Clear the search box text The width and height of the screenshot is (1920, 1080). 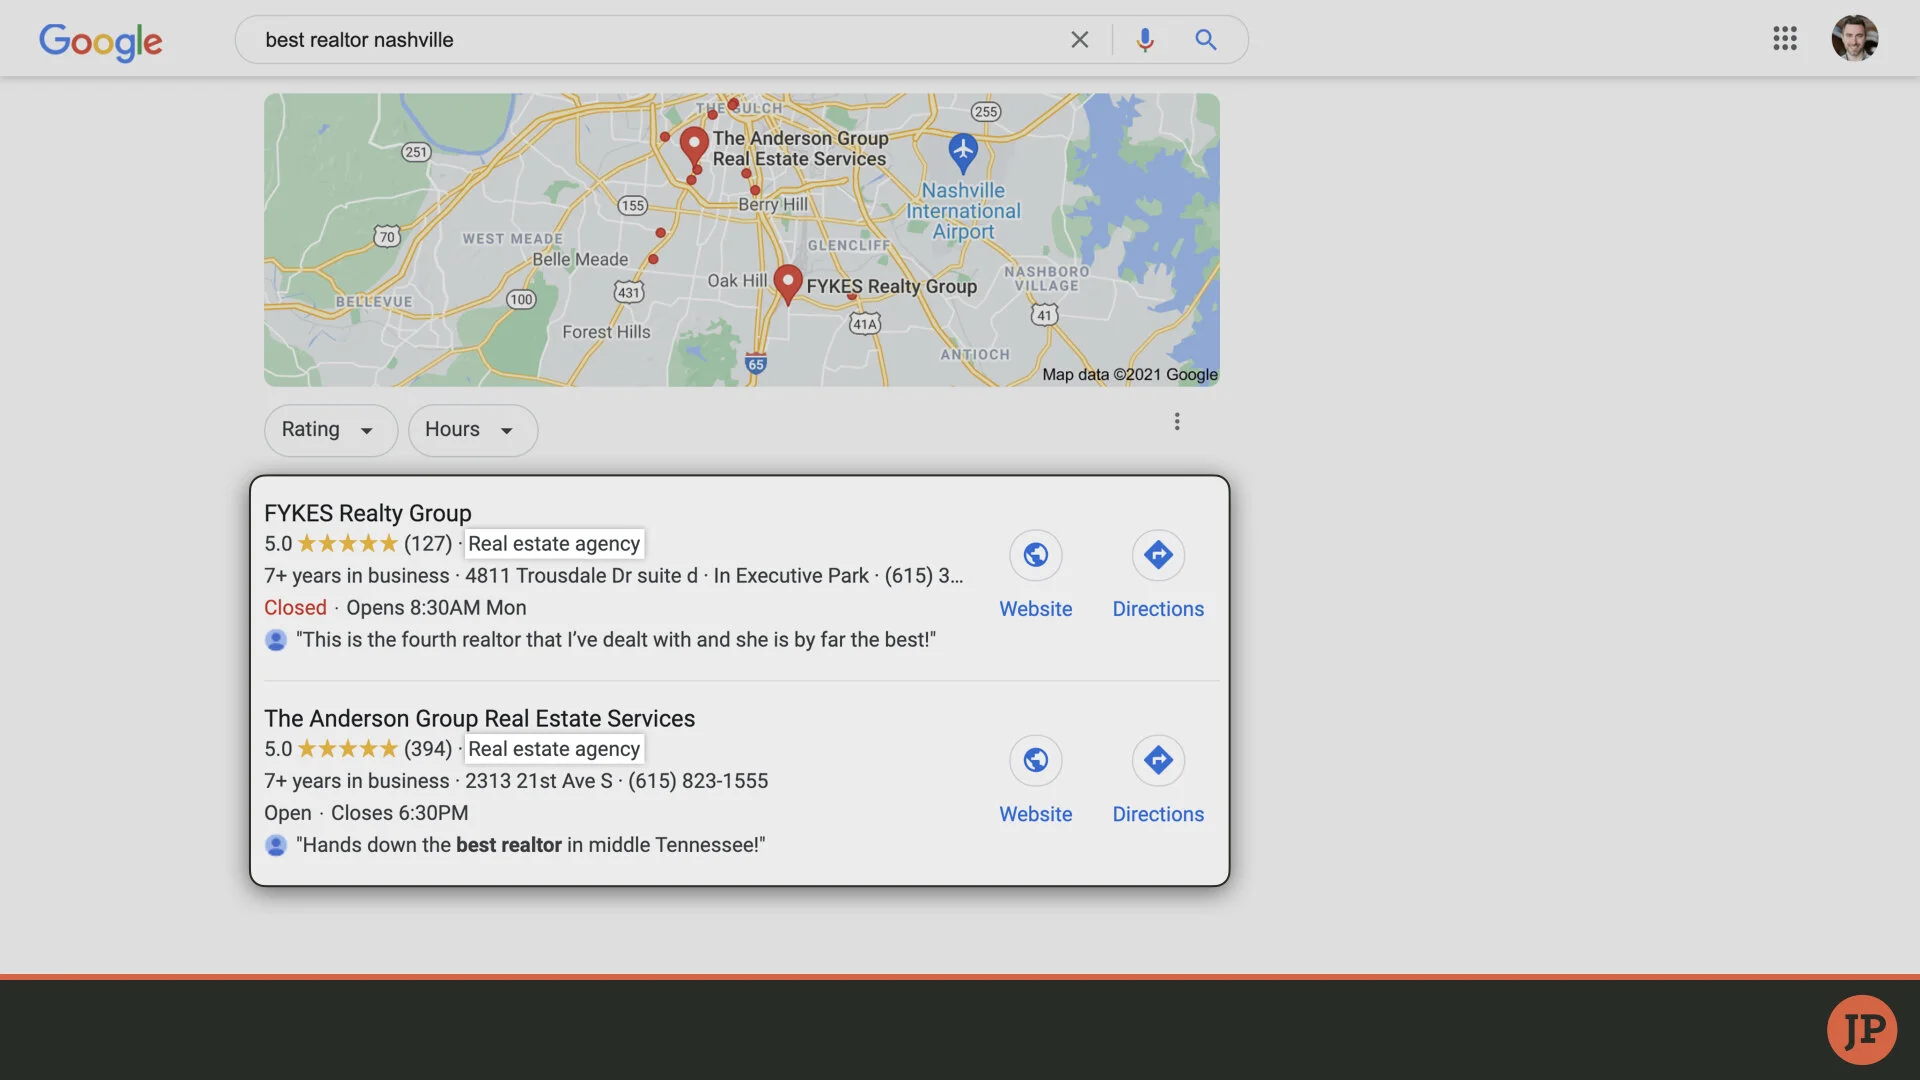pos(1079,40)
